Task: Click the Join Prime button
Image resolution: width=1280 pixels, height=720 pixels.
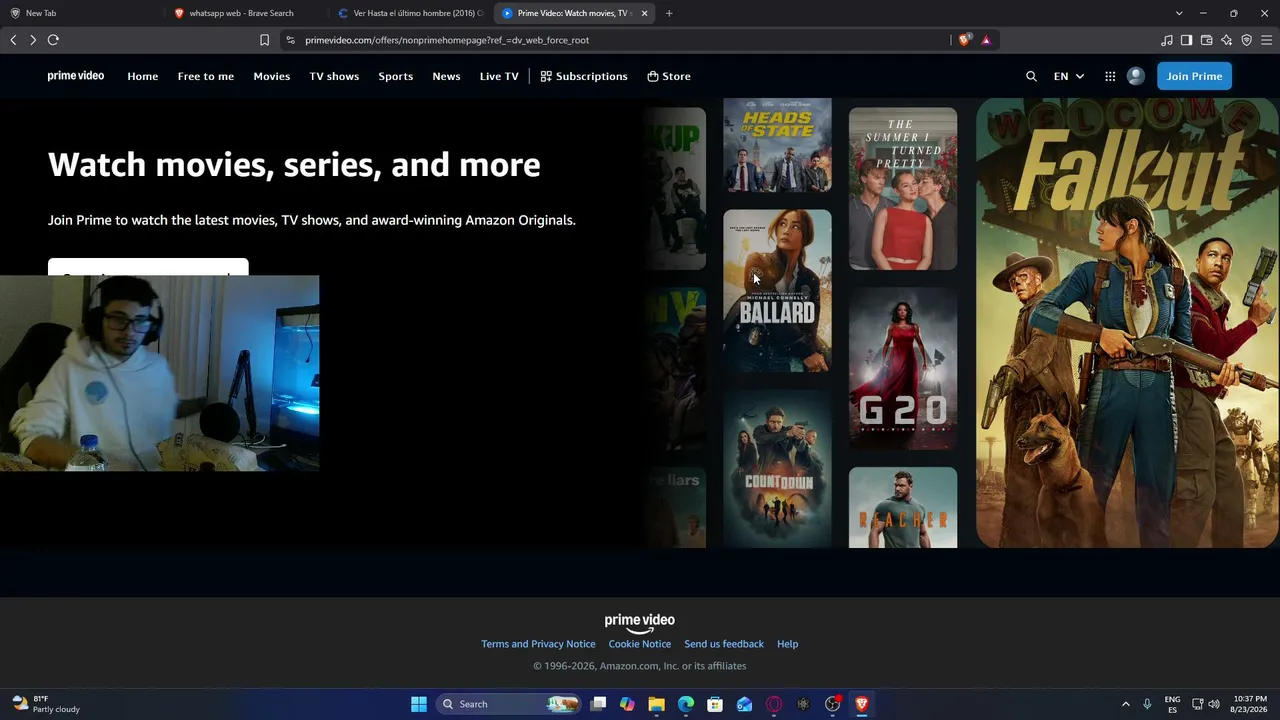Action: (x=1194, y=76)
